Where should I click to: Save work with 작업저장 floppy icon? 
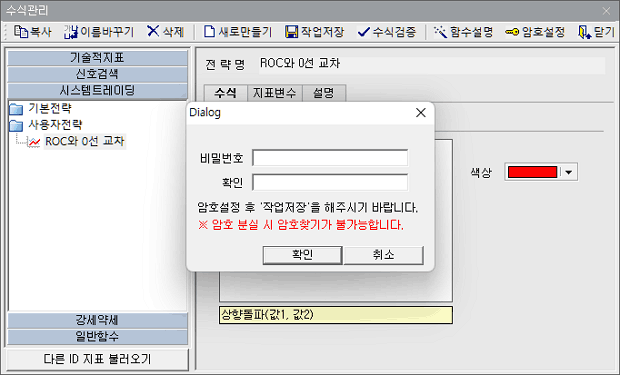tap(291, 32)
